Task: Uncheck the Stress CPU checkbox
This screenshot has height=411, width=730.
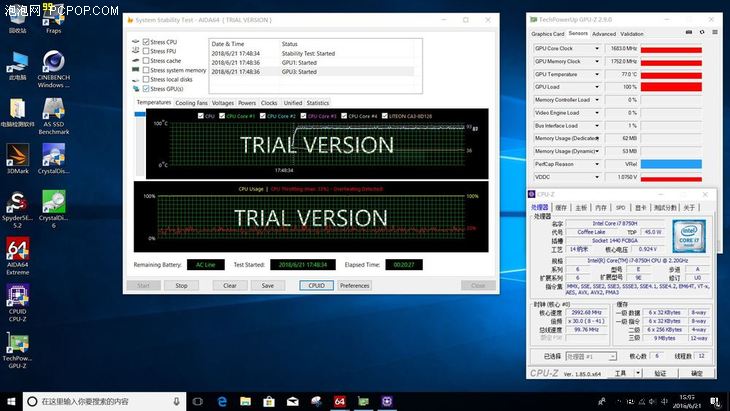Action: [145, 42]
